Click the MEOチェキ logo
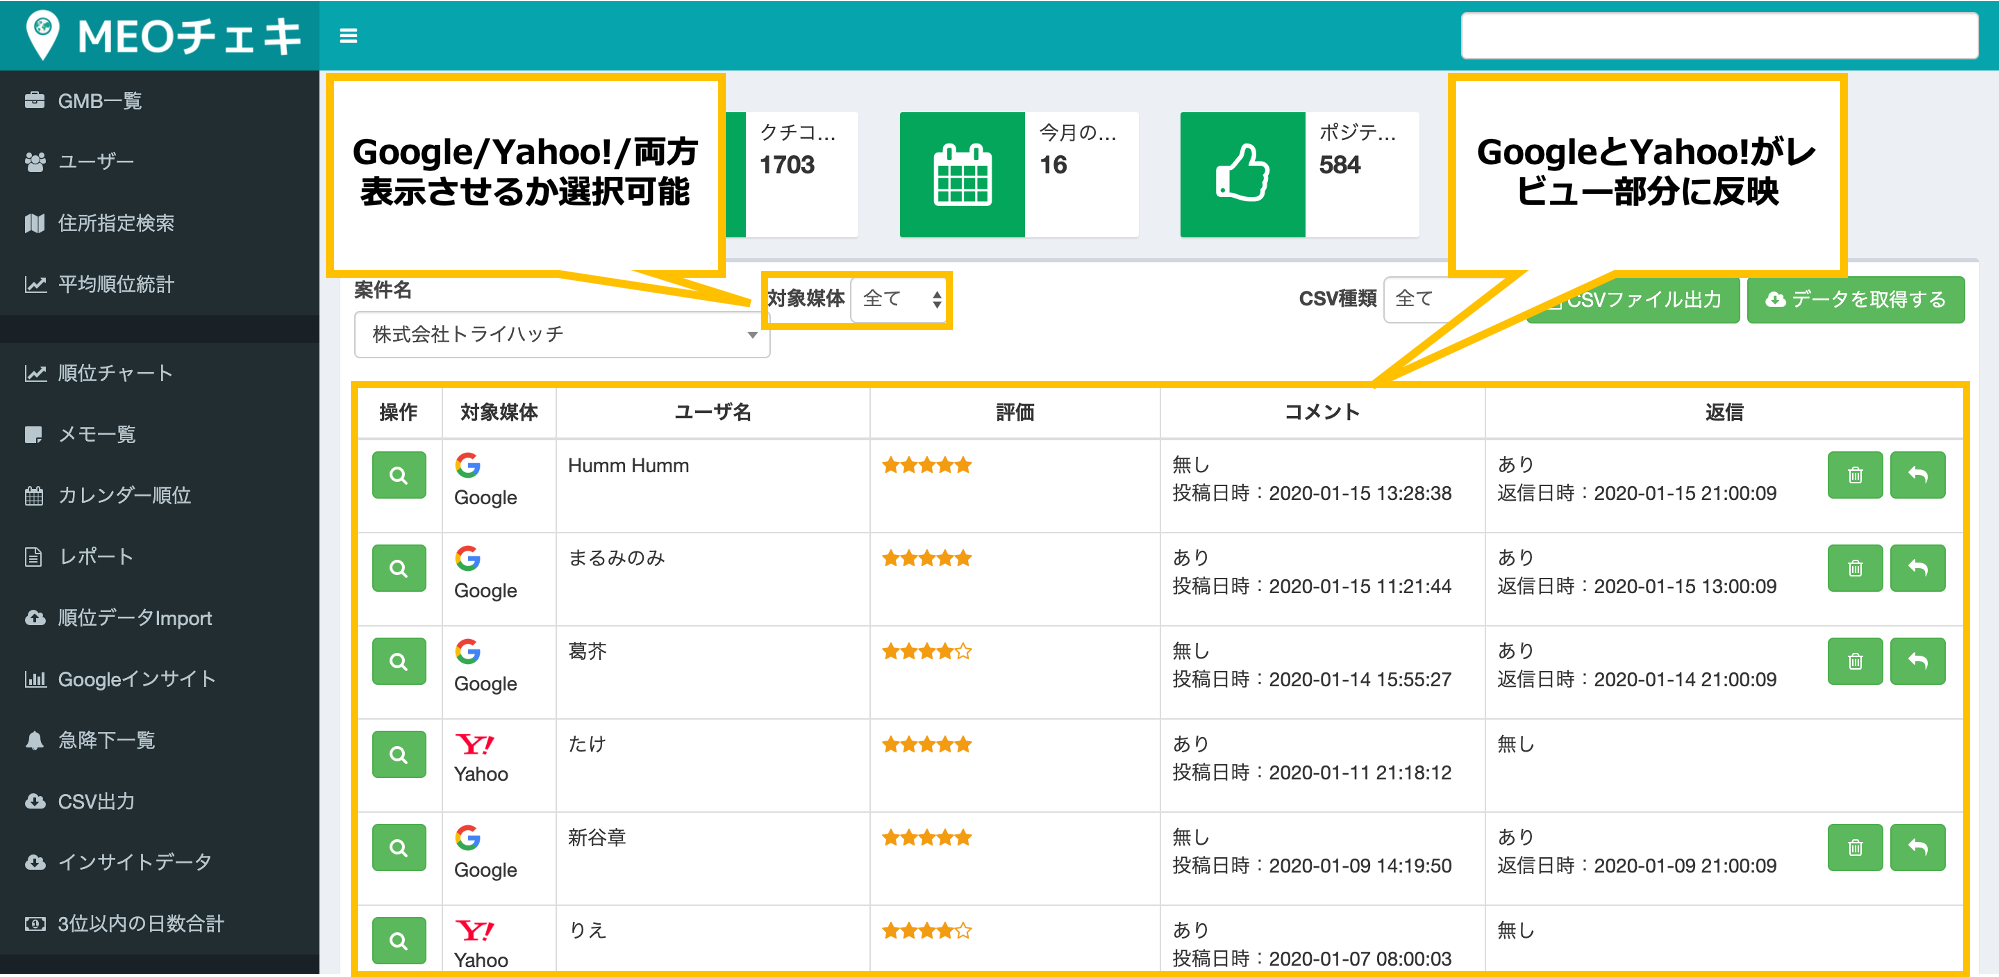The height and width of the screenshot is (977, 1999). pyautogui.click(x=163, y=36)
